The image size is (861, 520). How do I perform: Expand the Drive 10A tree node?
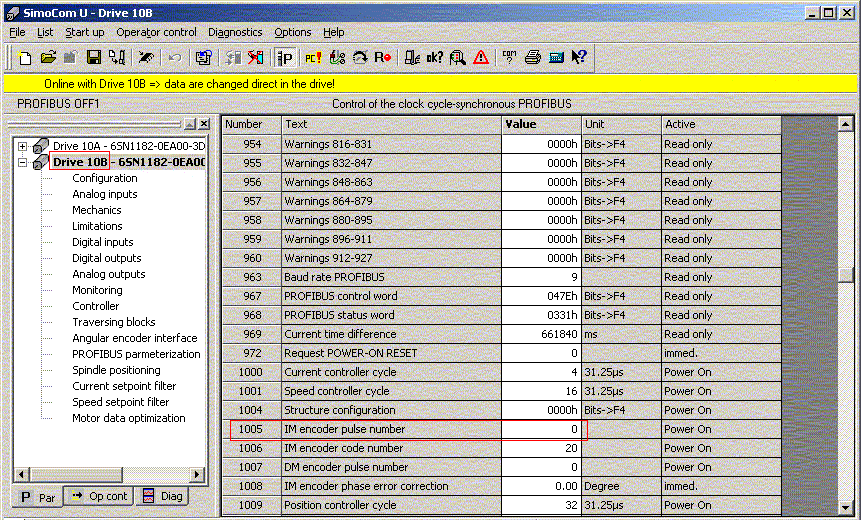coord(23,146)
